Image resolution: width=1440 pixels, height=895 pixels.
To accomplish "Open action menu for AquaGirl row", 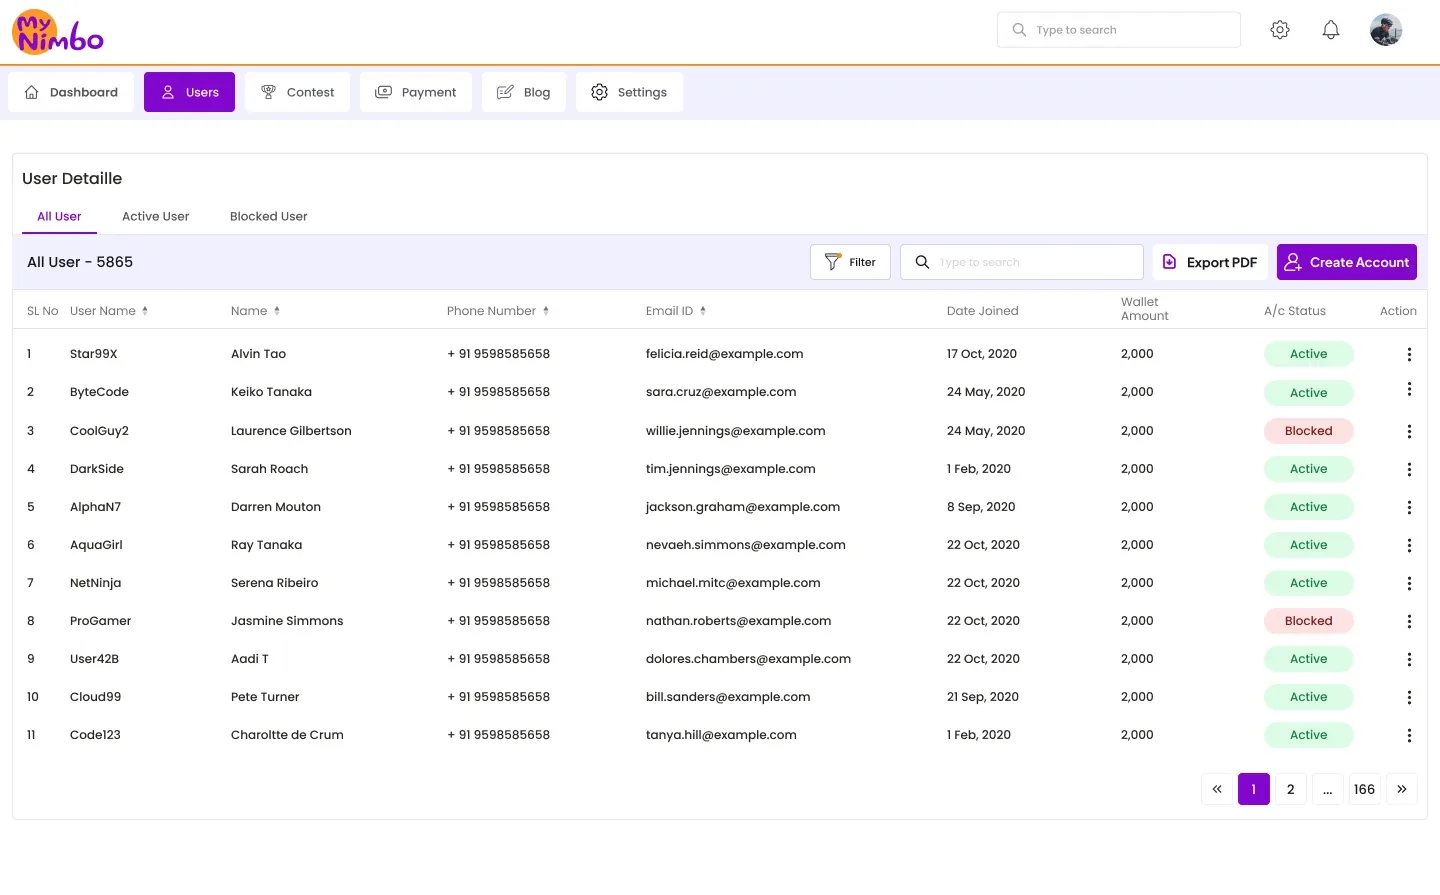I will point(1409,545).
